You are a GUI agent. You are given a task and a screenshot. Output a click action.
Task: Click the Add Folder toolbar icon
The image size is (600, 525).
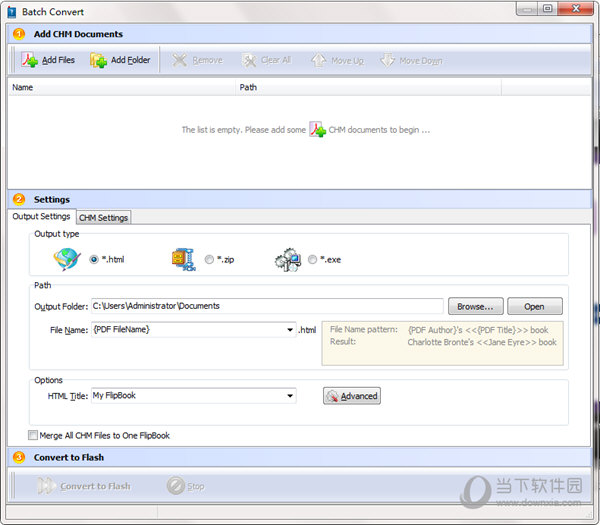point(98,60)
